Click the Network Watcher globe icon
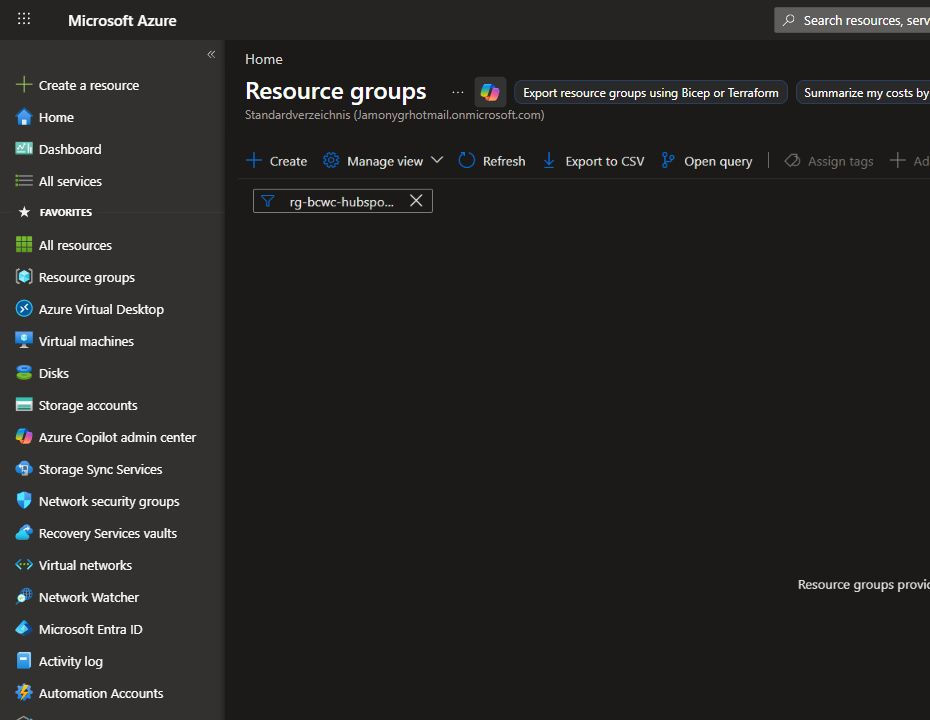 [x=24, y=597]
